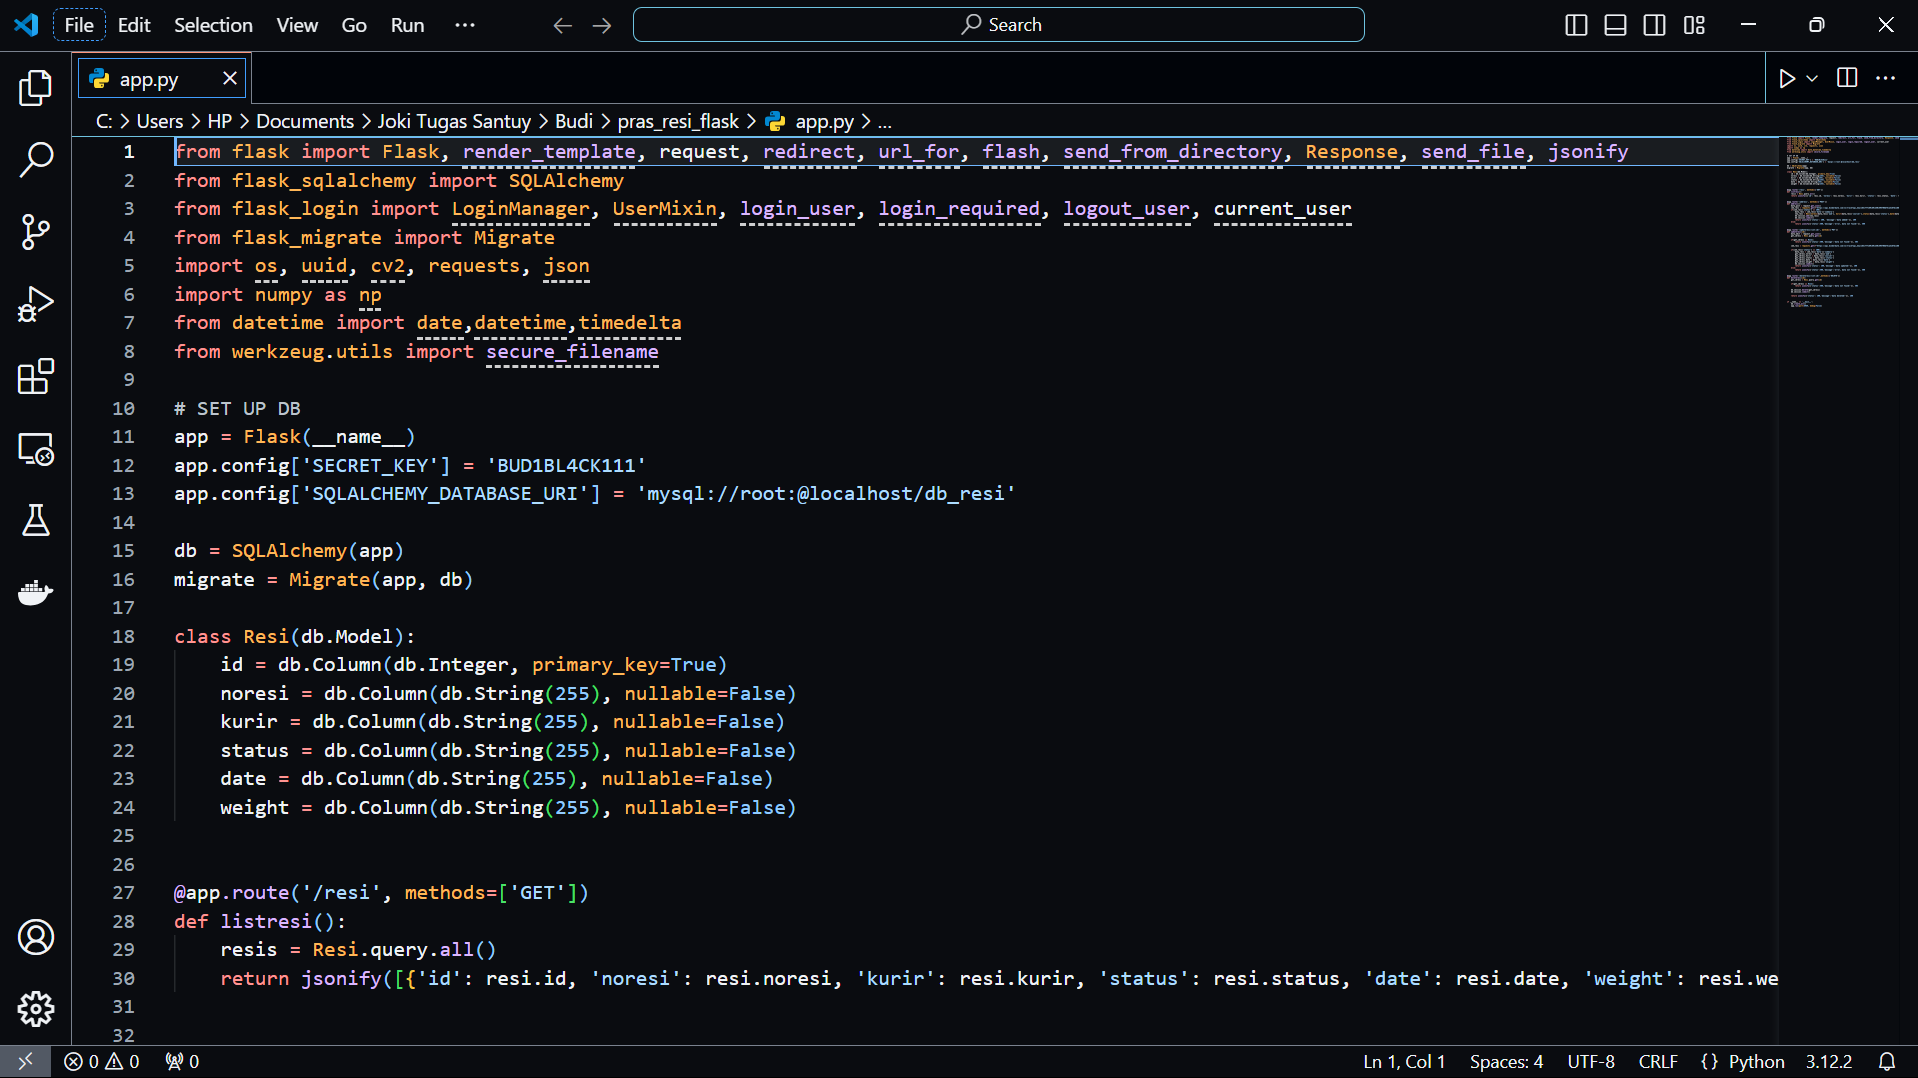Open the Testing flask icon view

tap(36, 521)
